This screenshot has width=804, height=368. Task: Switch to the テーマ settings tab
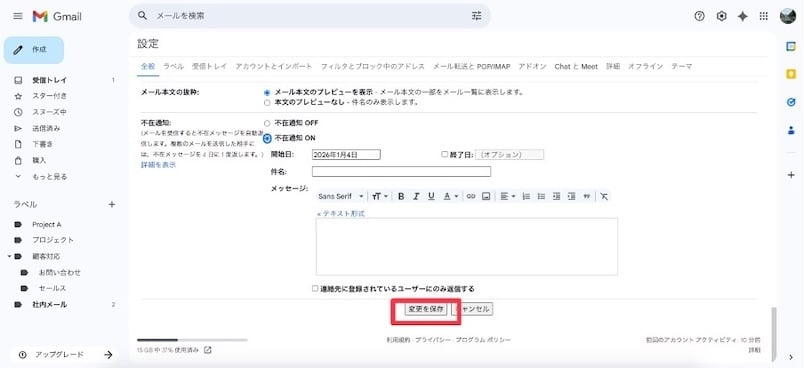pyautogui.click(x=682, y=67)
